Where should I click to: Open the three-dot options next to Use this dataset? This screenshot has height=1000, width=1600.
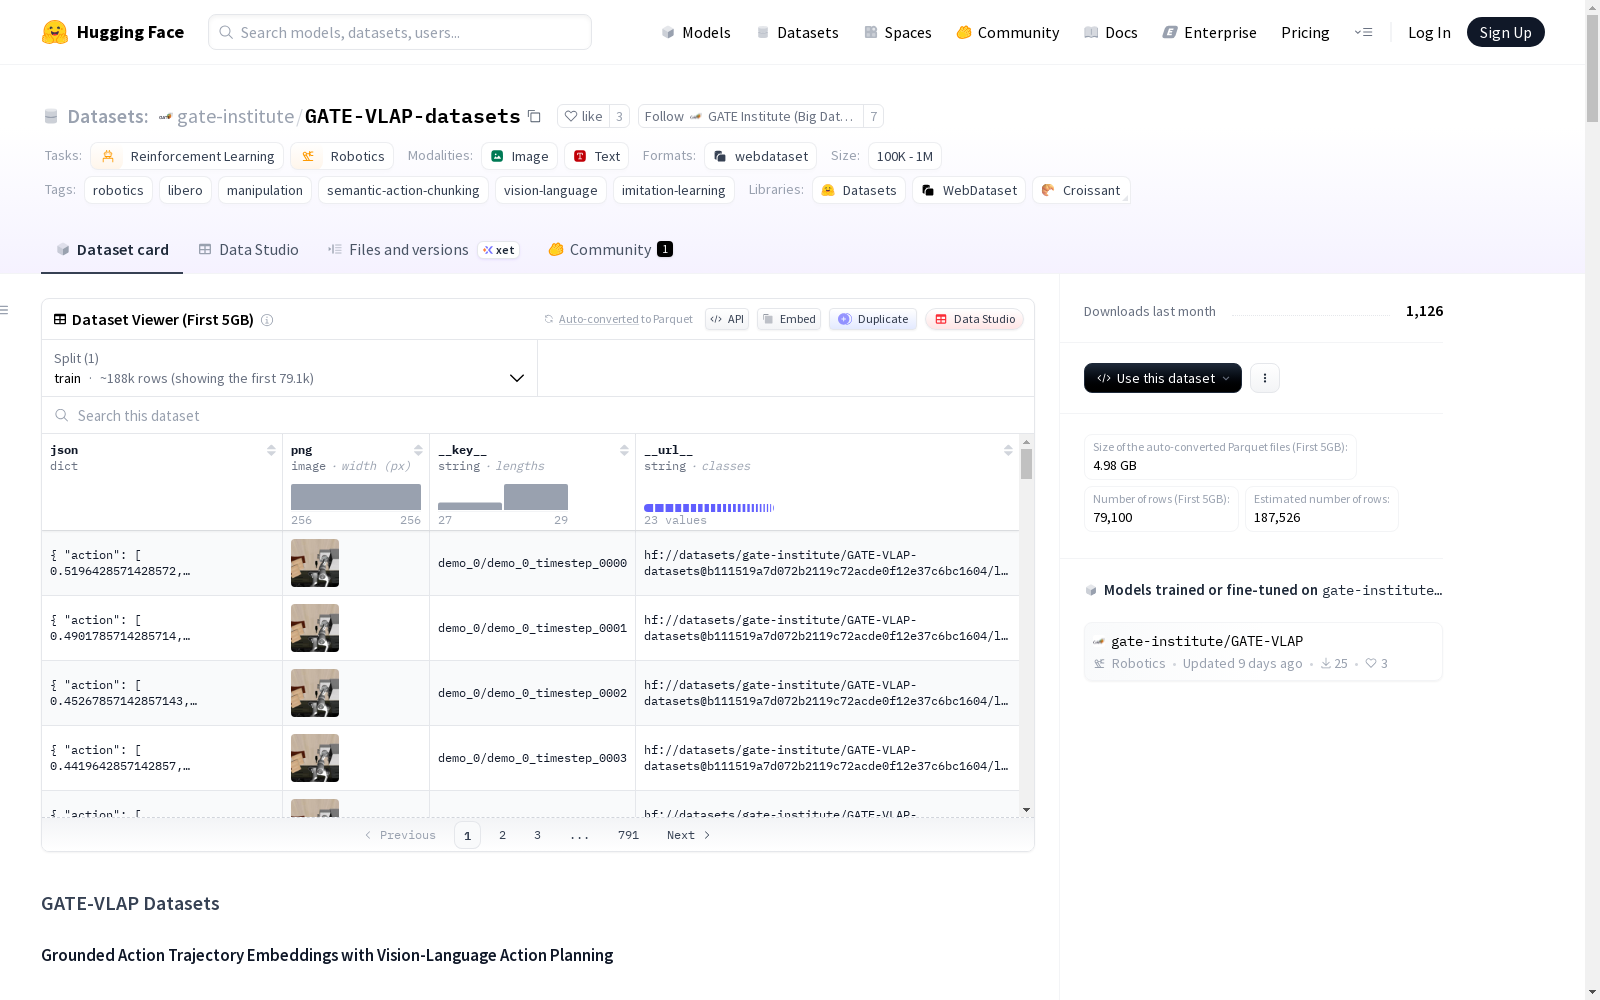click(1264, 378)
